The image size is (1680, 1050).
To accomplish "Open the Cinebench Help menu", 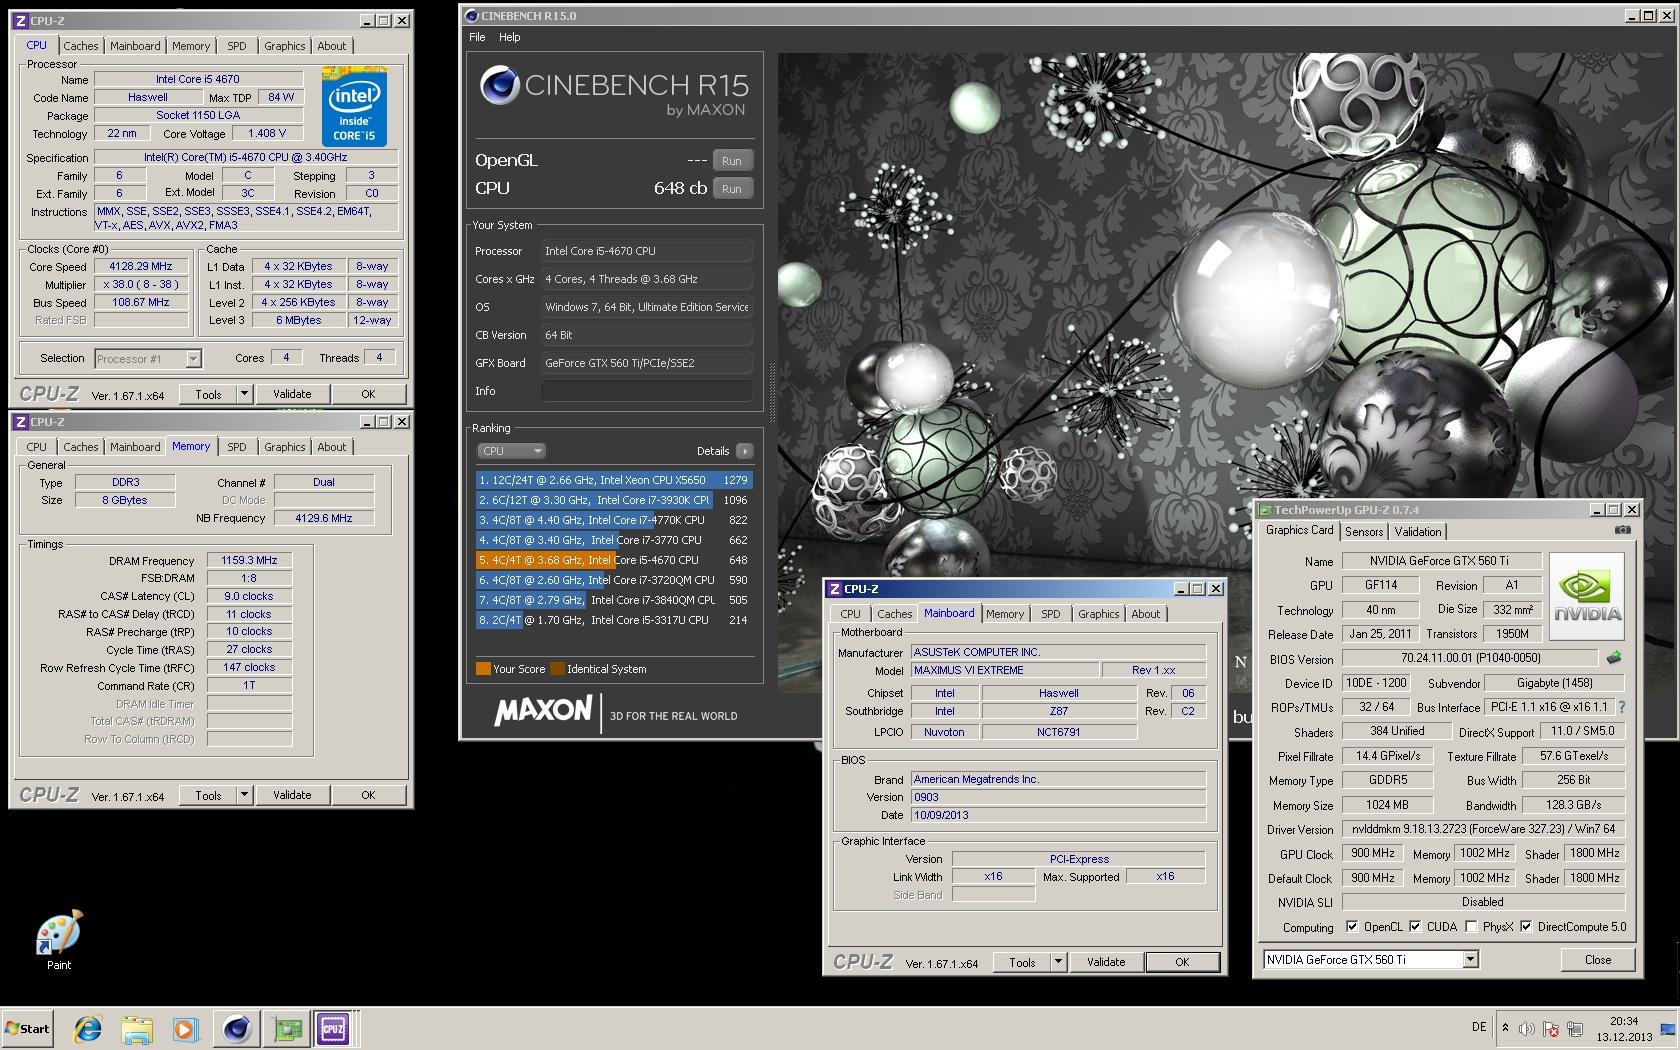I will (510, 37).
